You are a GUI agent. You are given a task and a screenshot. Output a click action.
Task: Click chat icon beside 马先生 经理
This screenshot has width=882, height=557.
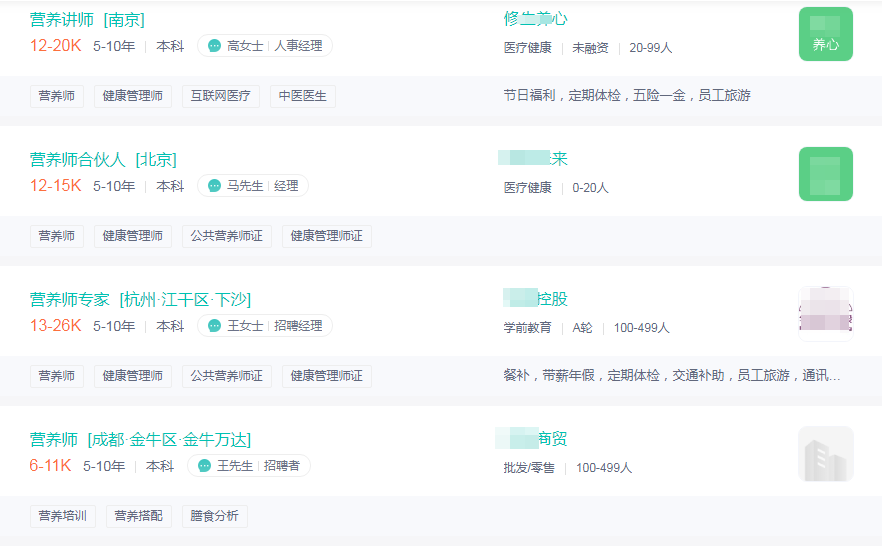click(x=214, y=186)
